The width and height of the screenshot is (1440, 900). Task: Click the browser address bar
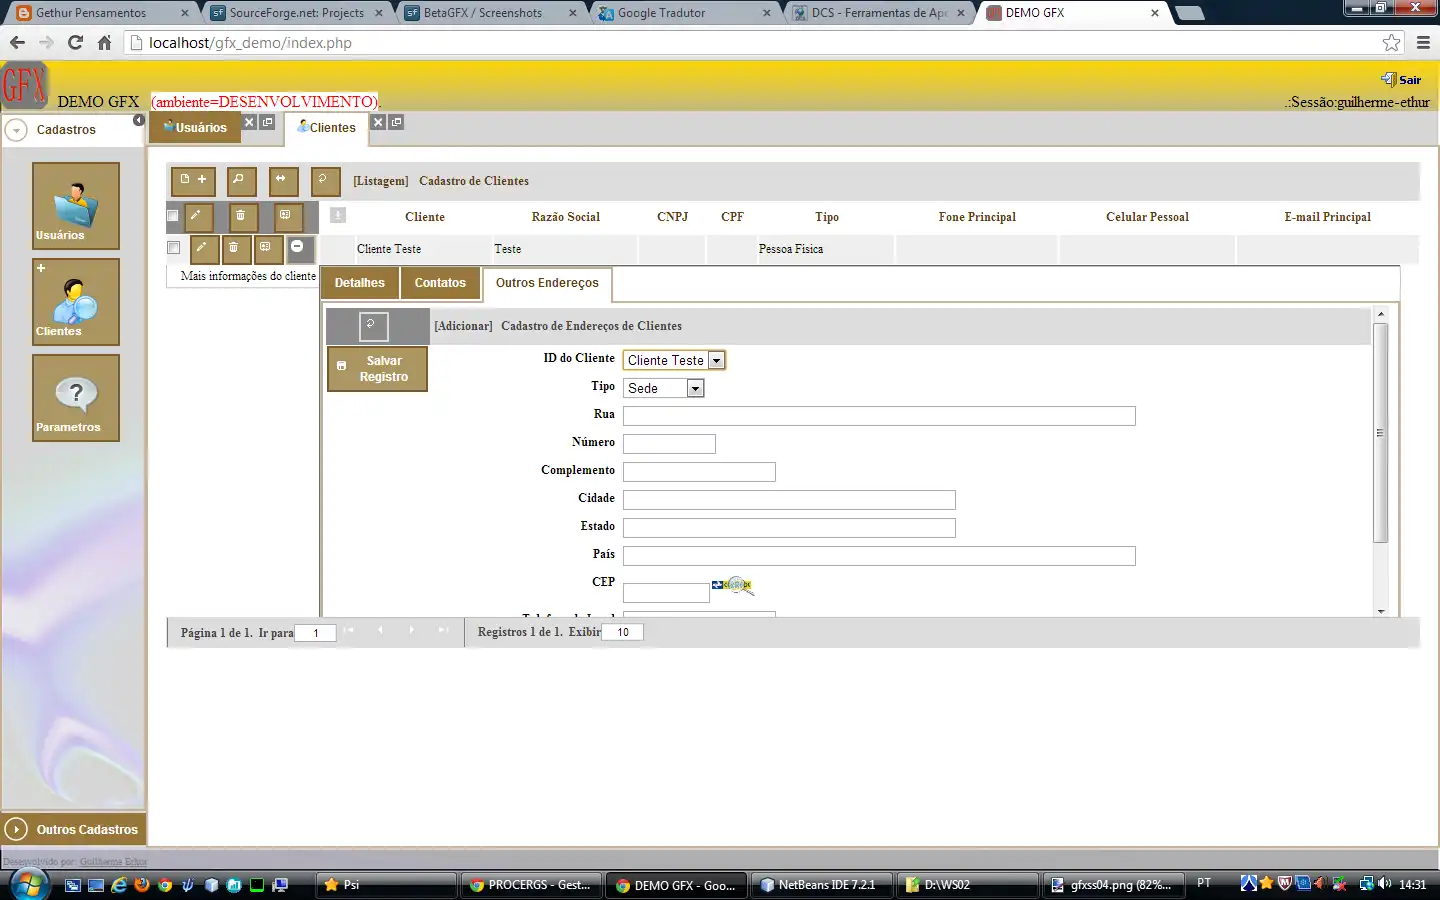tap(765, 43)
